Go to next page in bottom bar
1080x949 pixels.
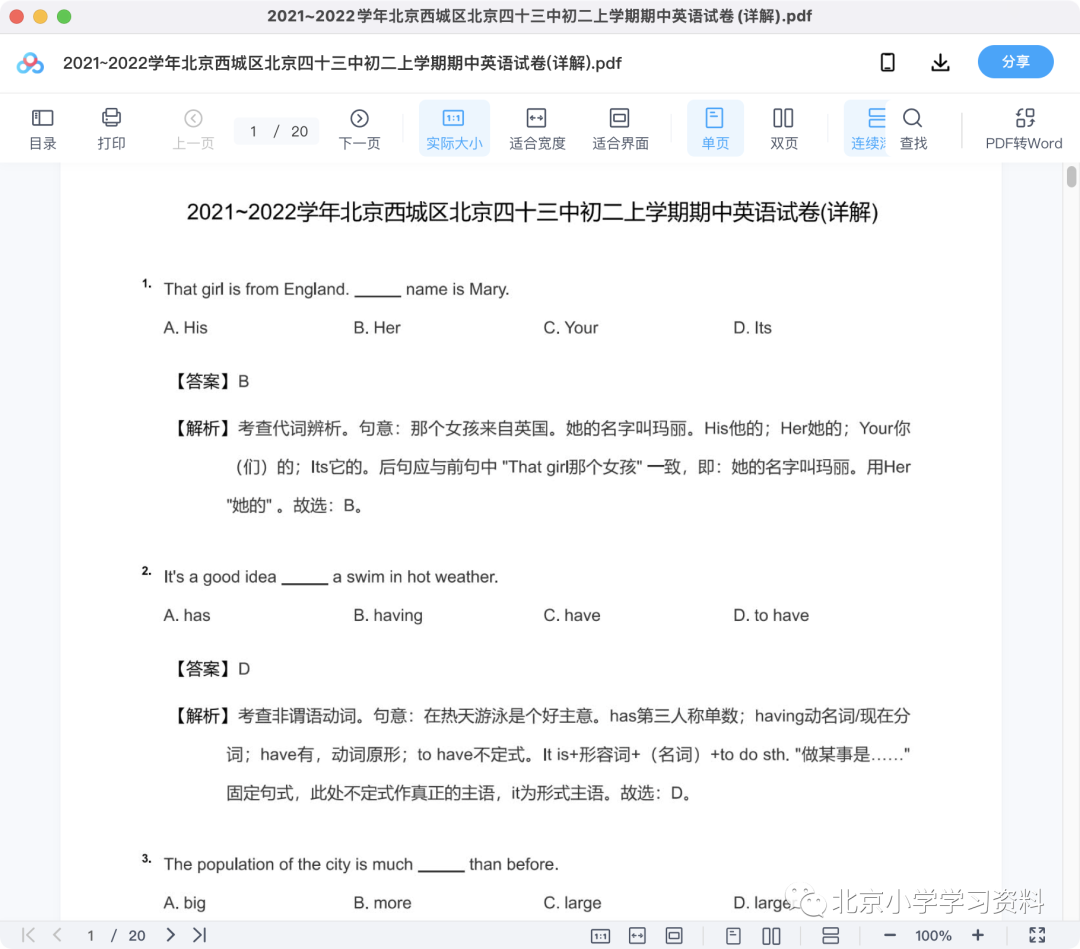click(x=170, y=935)
